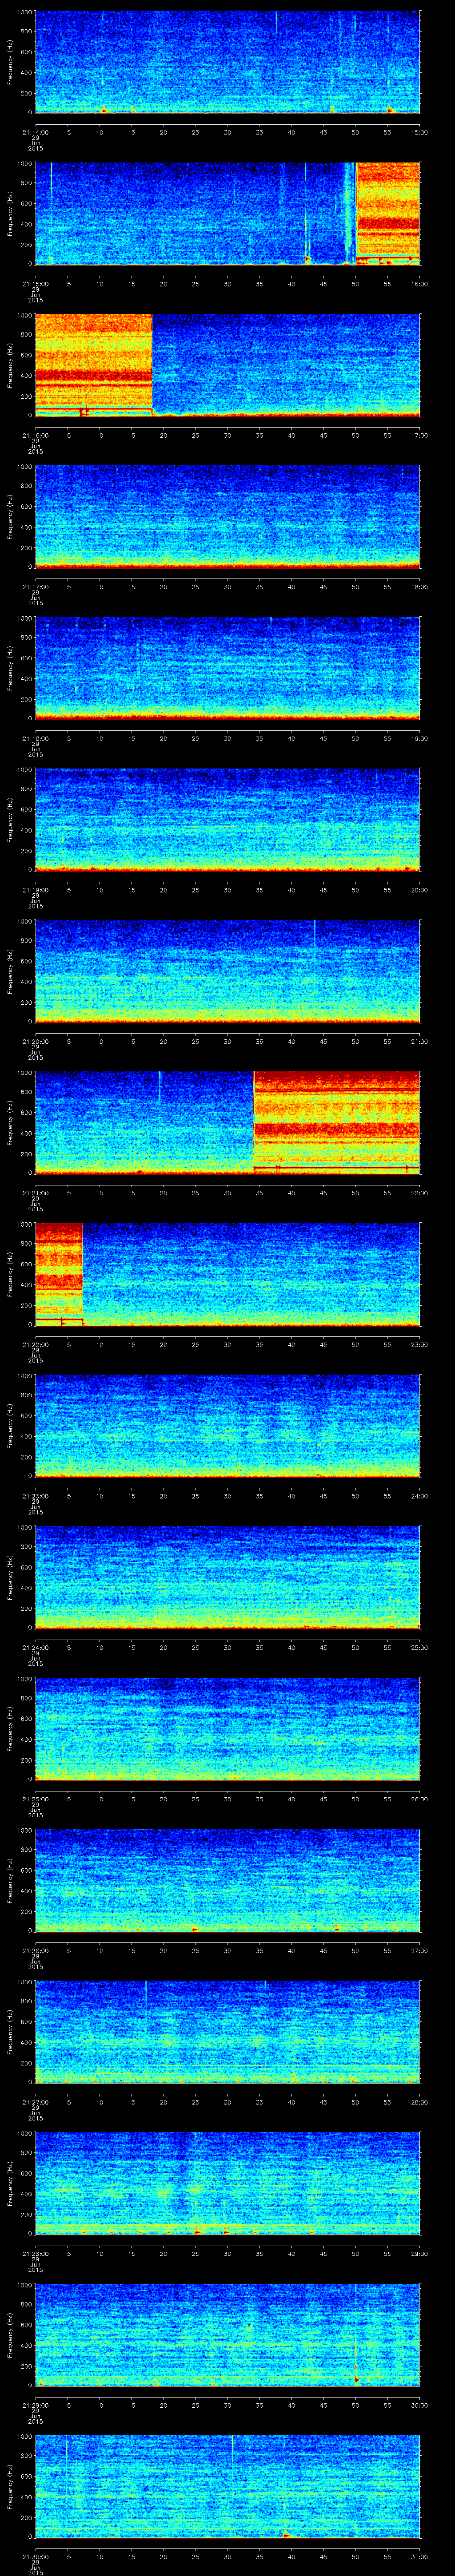Select the spectrogram panel starting at 21:24:00
The width and height of the screenshot is (455, 2576).
coord(227,1577)
